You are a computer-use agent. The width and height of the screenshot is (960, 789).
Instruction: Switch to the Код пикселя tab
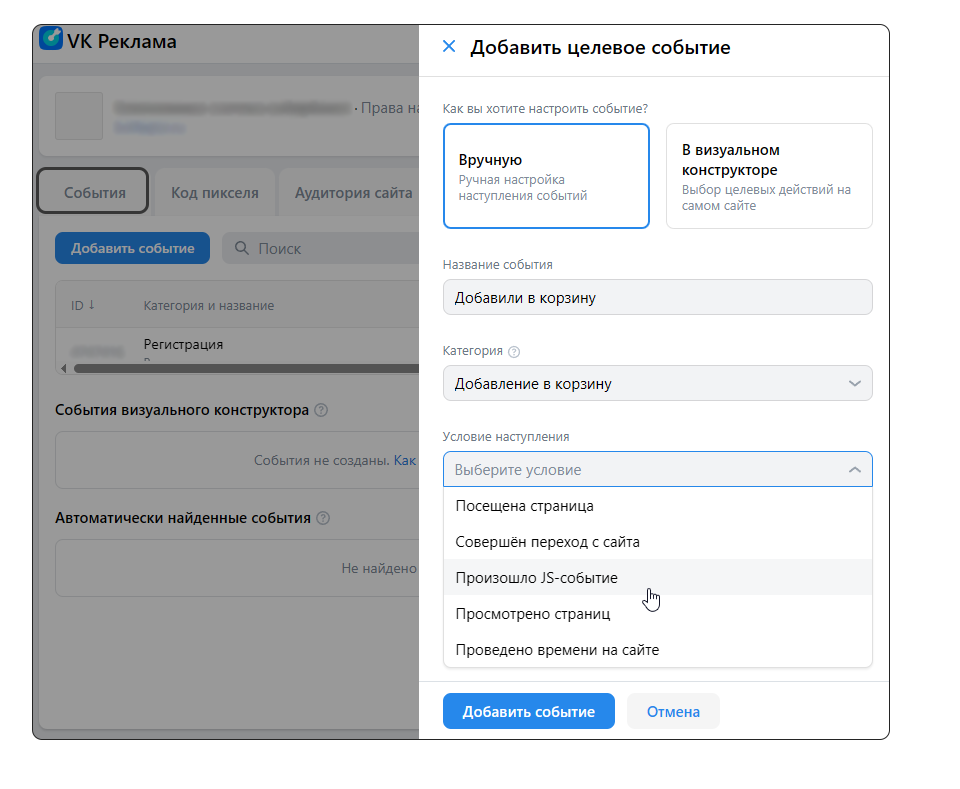tap(215, 191)
